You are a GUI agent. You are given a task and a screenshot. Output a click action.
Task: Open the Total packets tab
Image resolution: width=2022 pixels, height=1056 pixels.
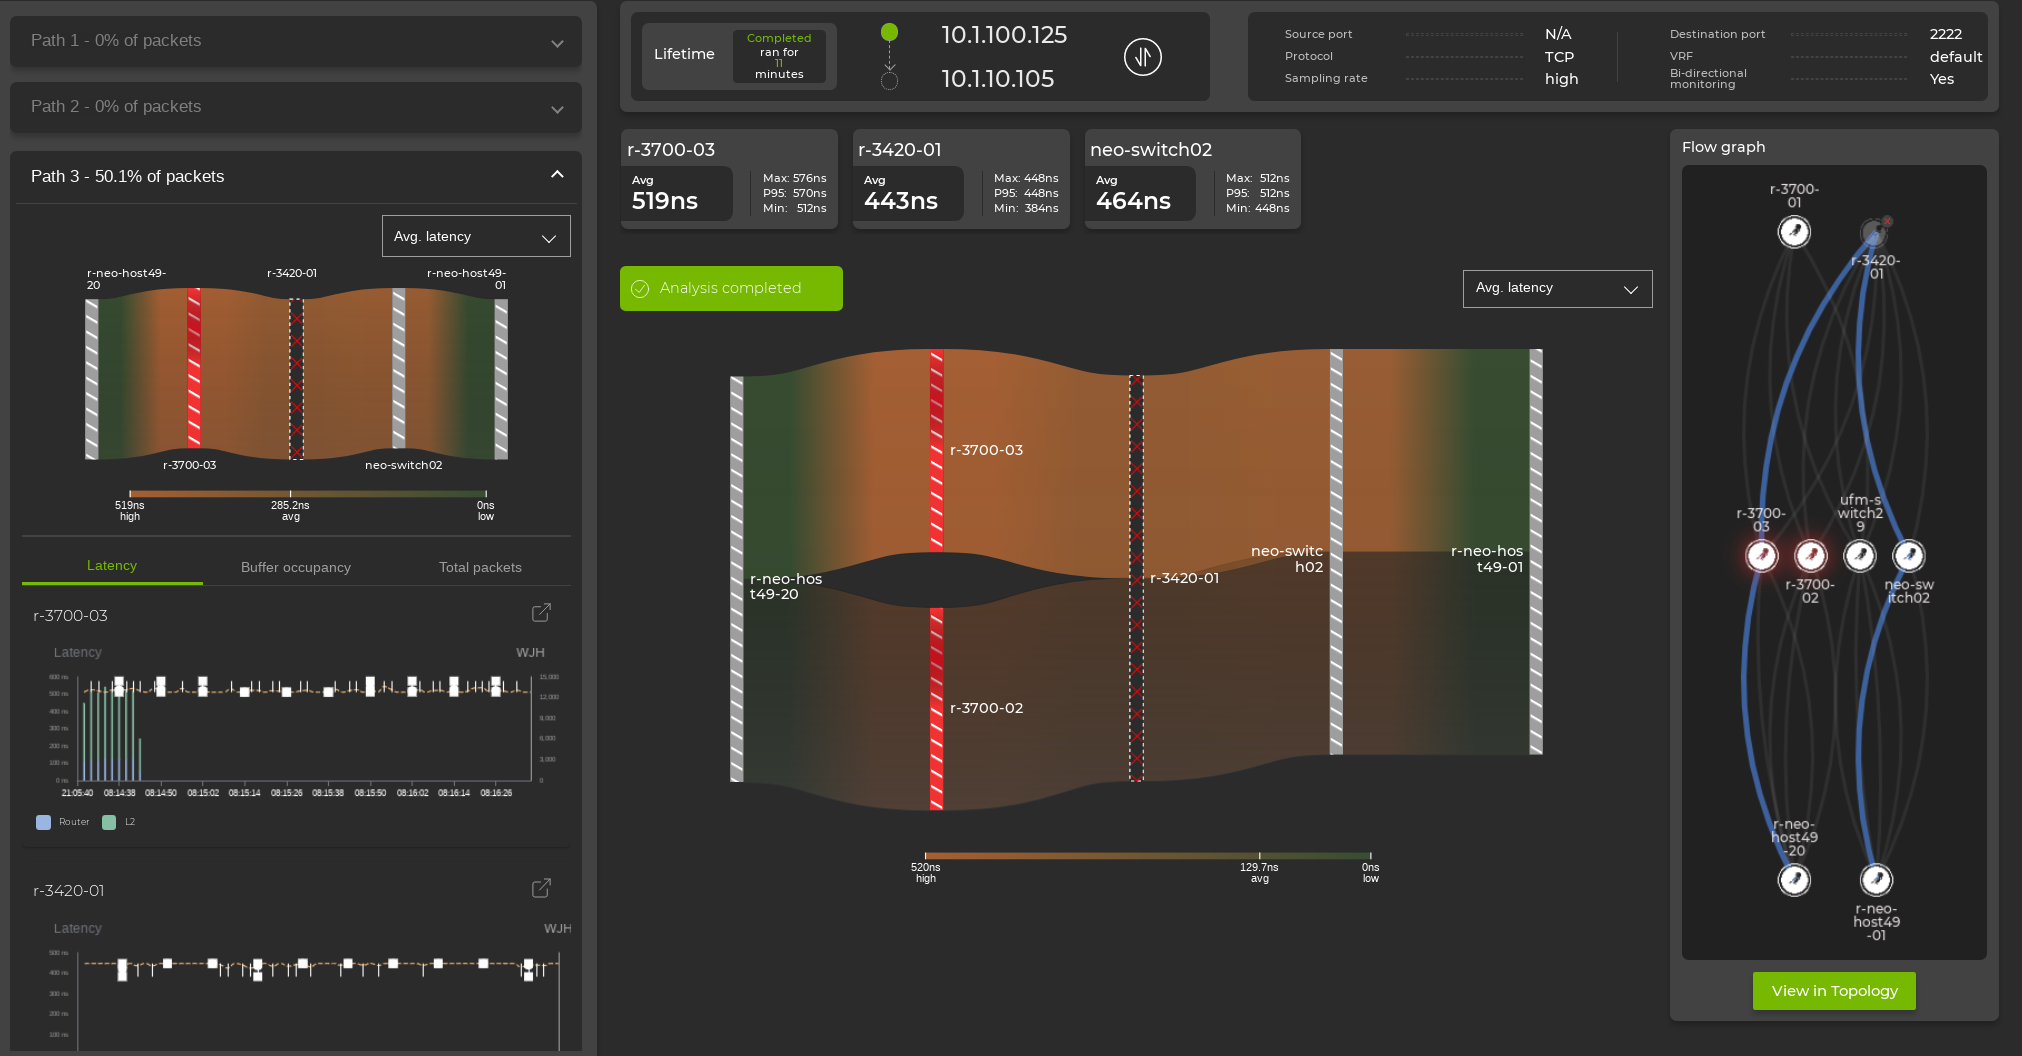(x=479, y=566)
